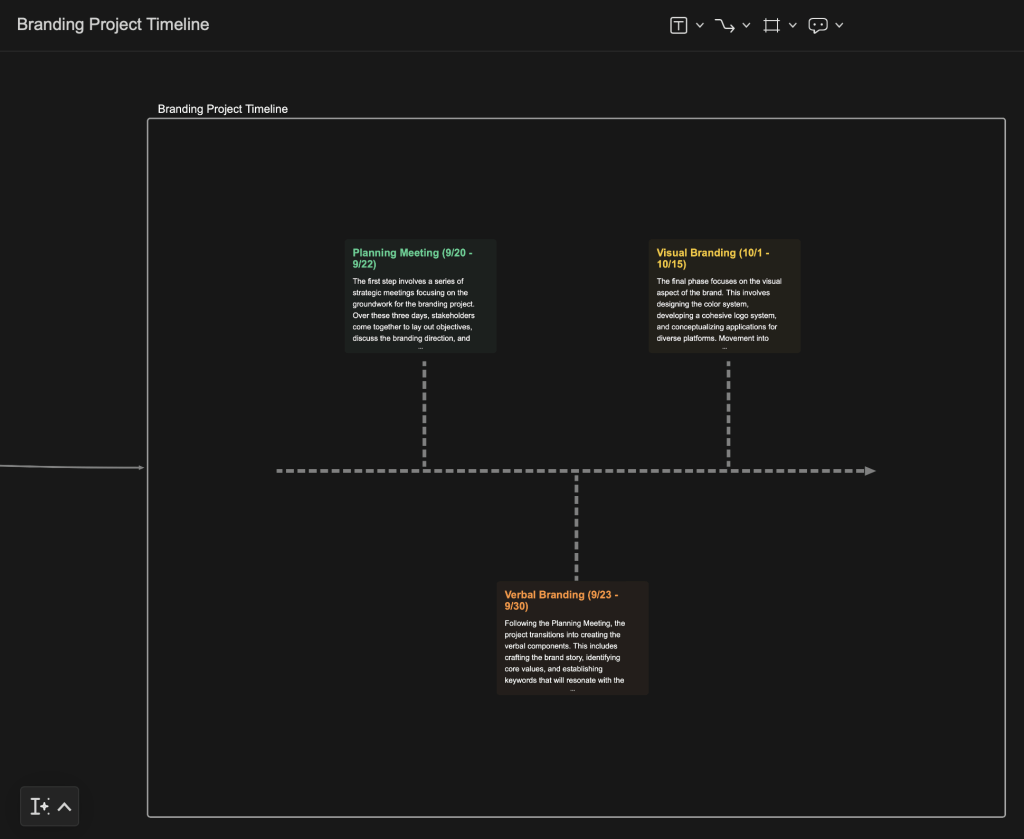
Task: Open the Connector tool dropdown chevron
Action: coord(747,26)
